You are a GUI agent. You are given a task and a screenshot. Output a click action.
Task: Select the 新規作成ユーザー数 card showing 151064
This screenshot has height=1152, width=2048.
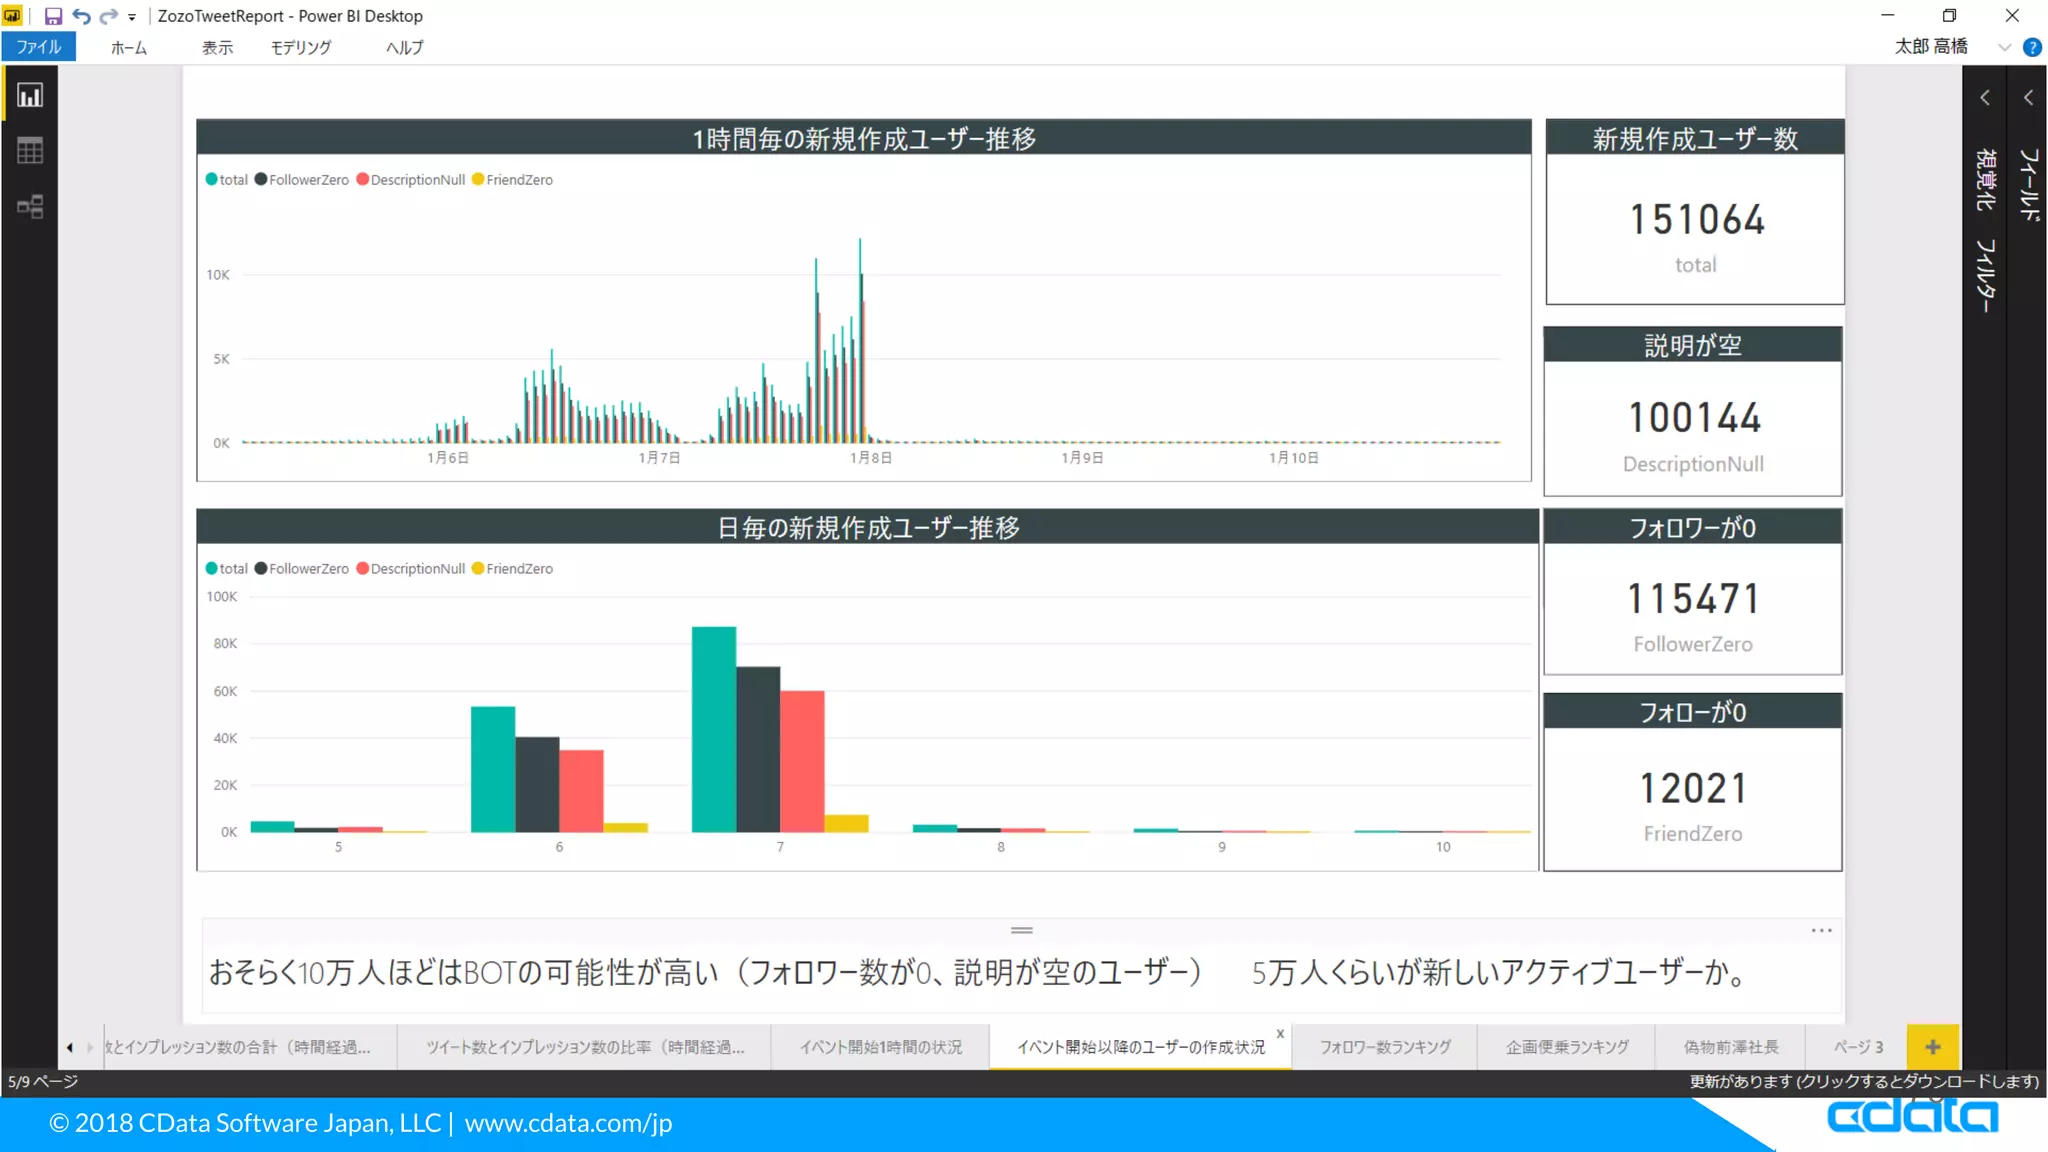pyautogui.click(x=1695, y=212)
